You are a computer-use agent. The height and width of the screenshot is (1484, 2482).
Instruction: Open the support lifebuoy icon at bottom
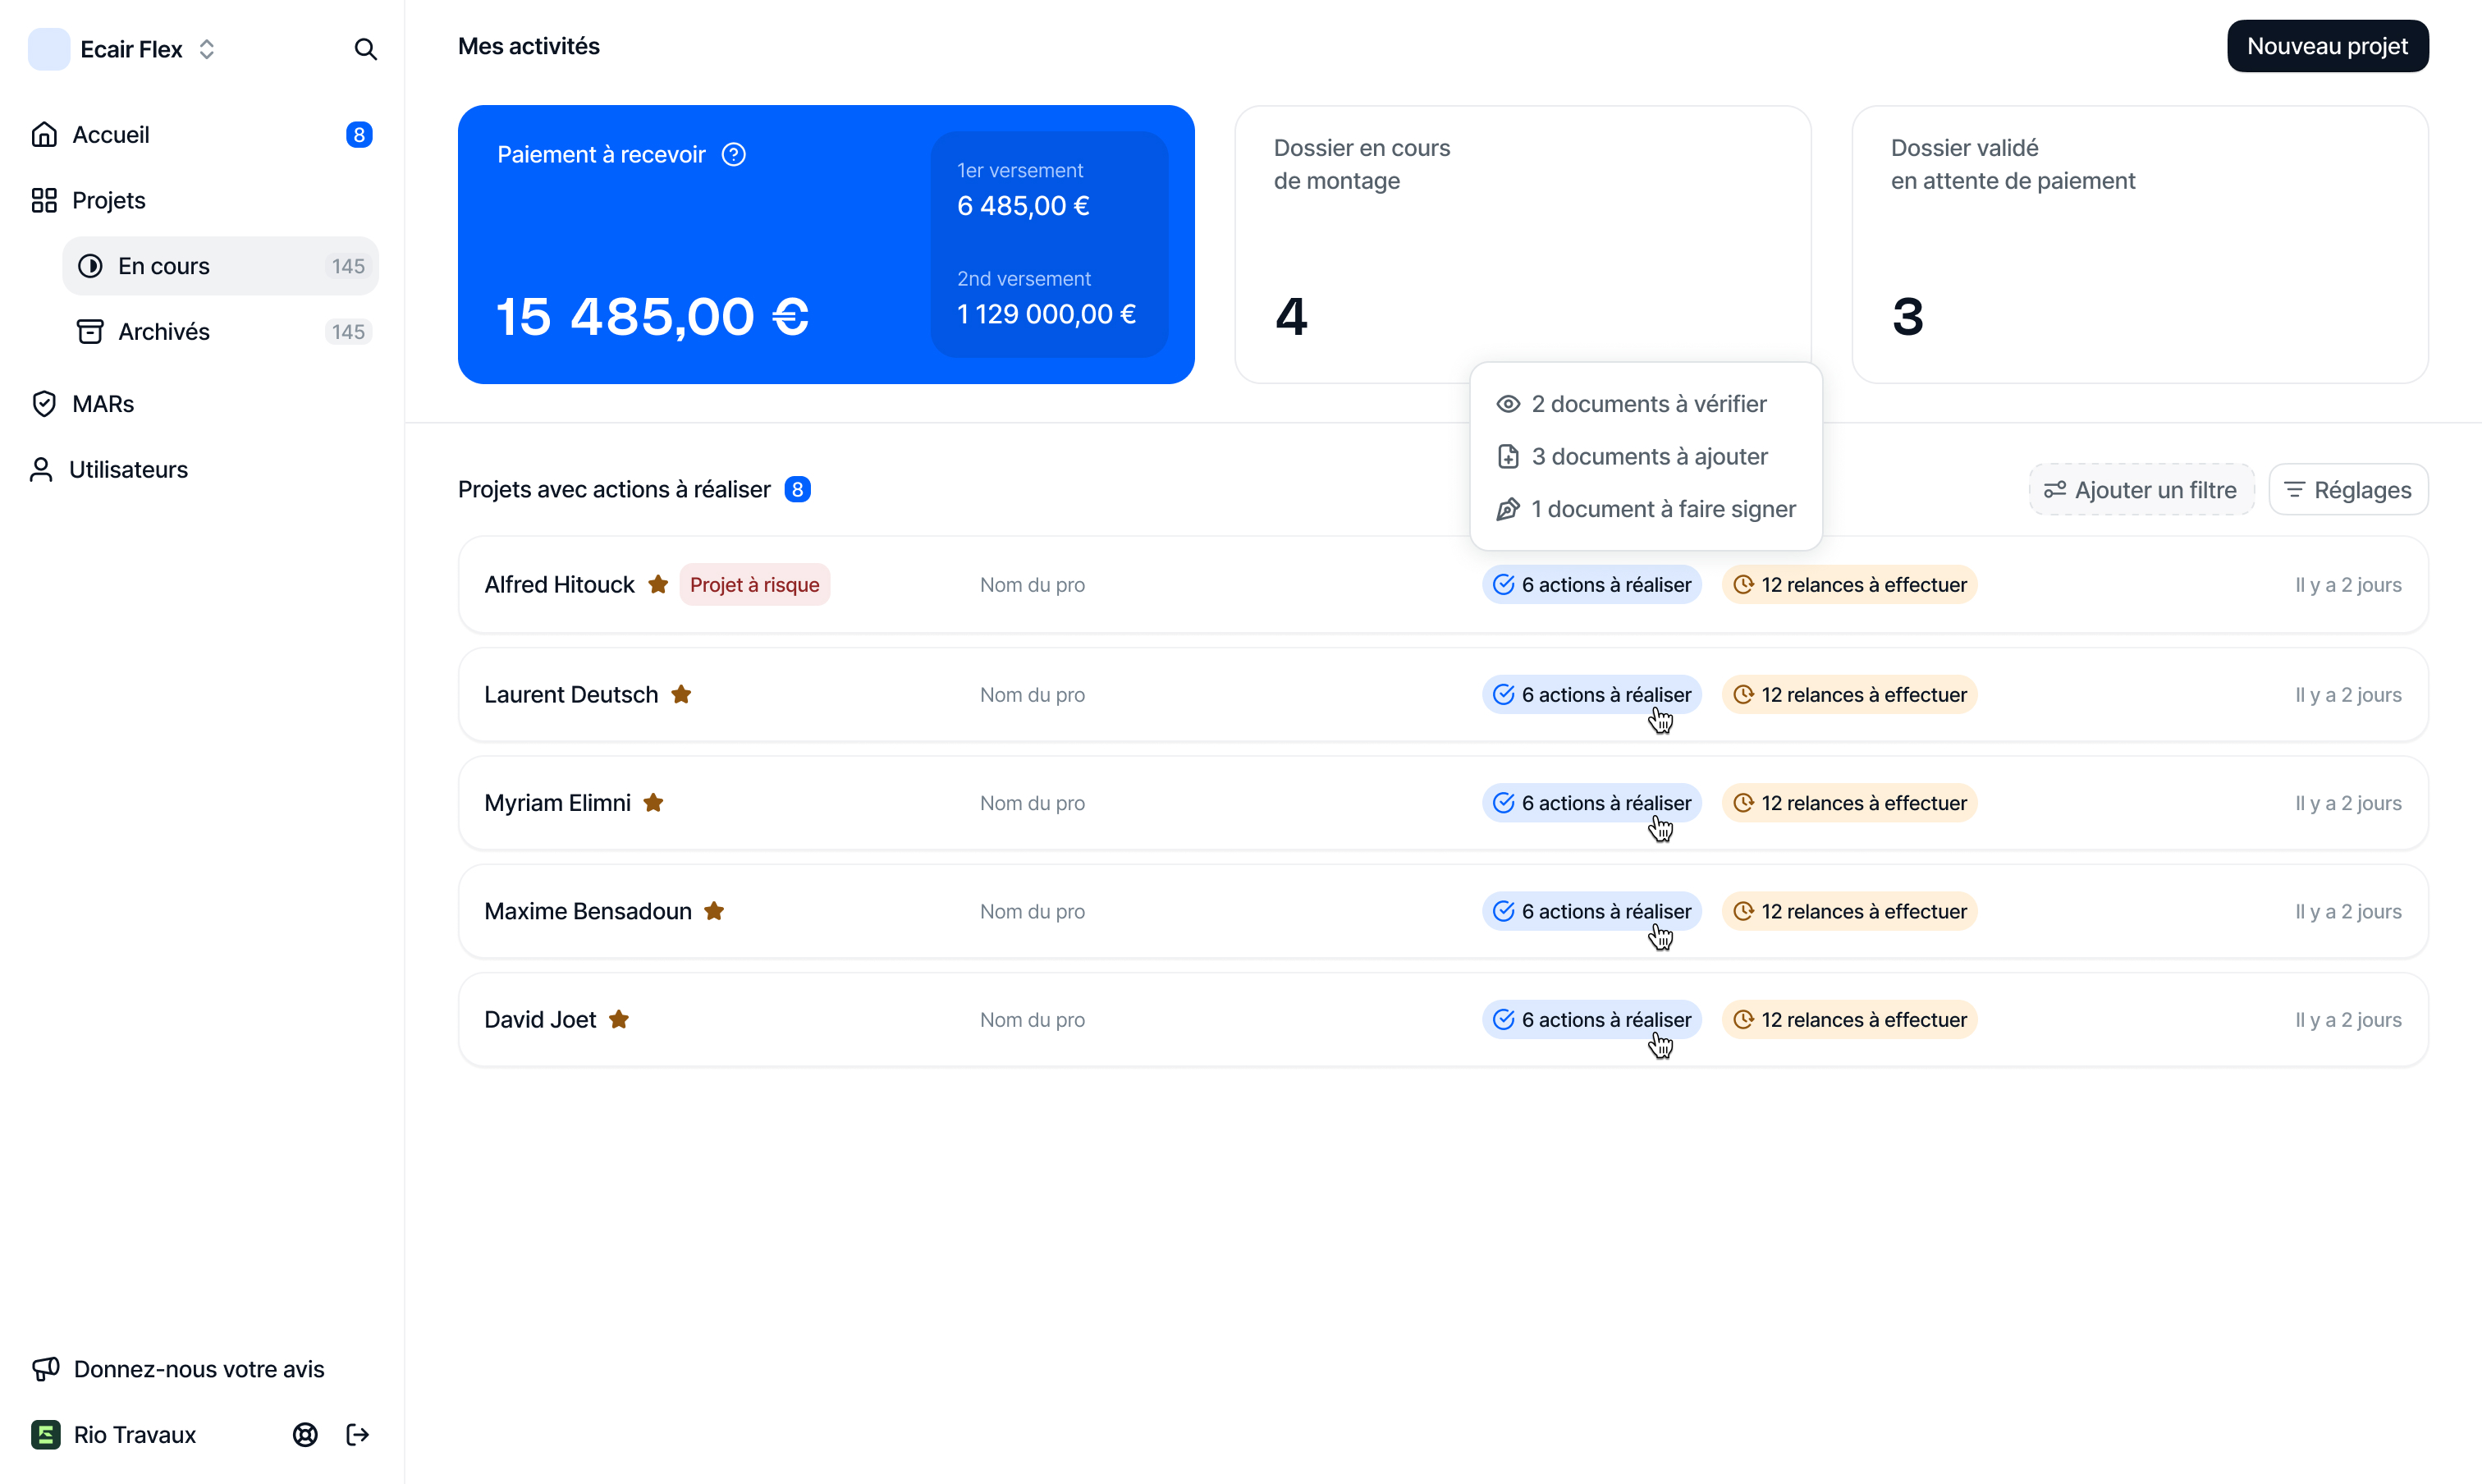coord(305,1435)
